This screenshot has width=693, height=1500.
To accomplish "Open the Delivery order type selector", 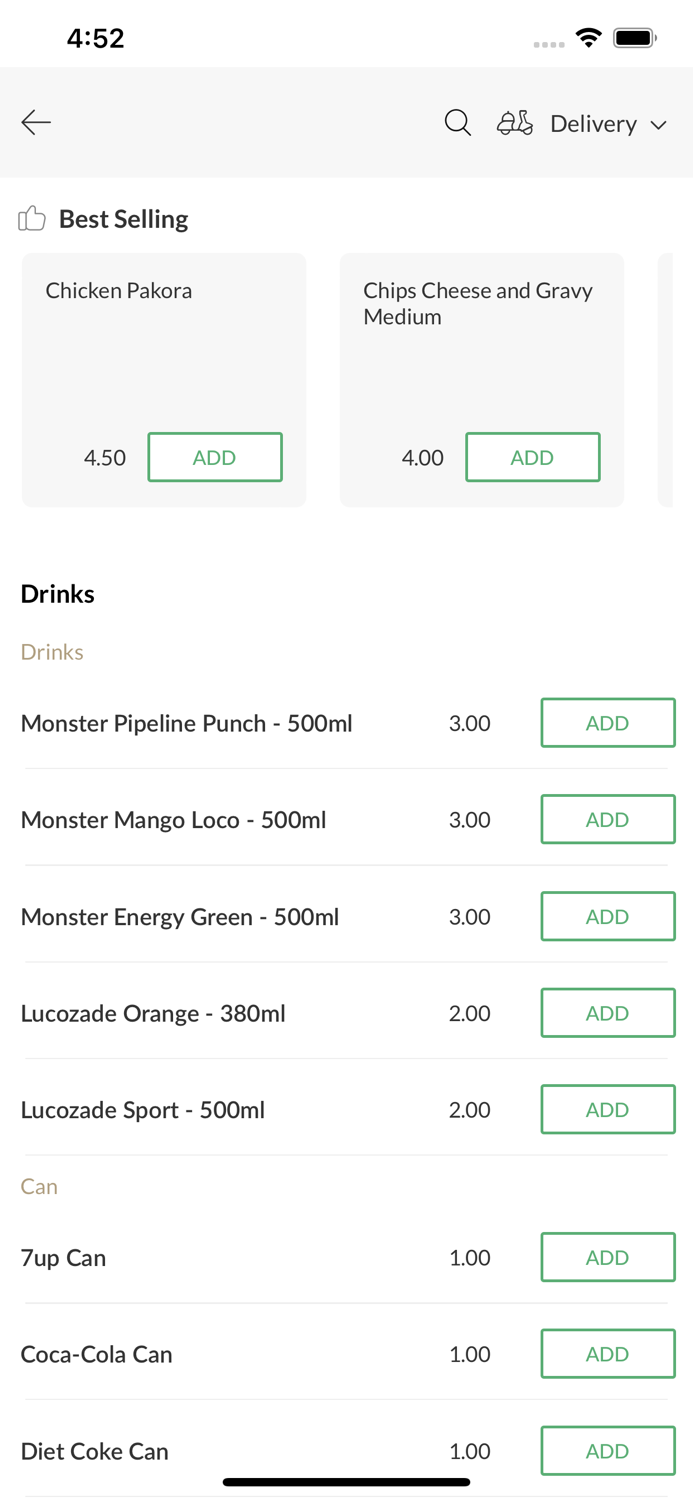I will pos(593,123).
